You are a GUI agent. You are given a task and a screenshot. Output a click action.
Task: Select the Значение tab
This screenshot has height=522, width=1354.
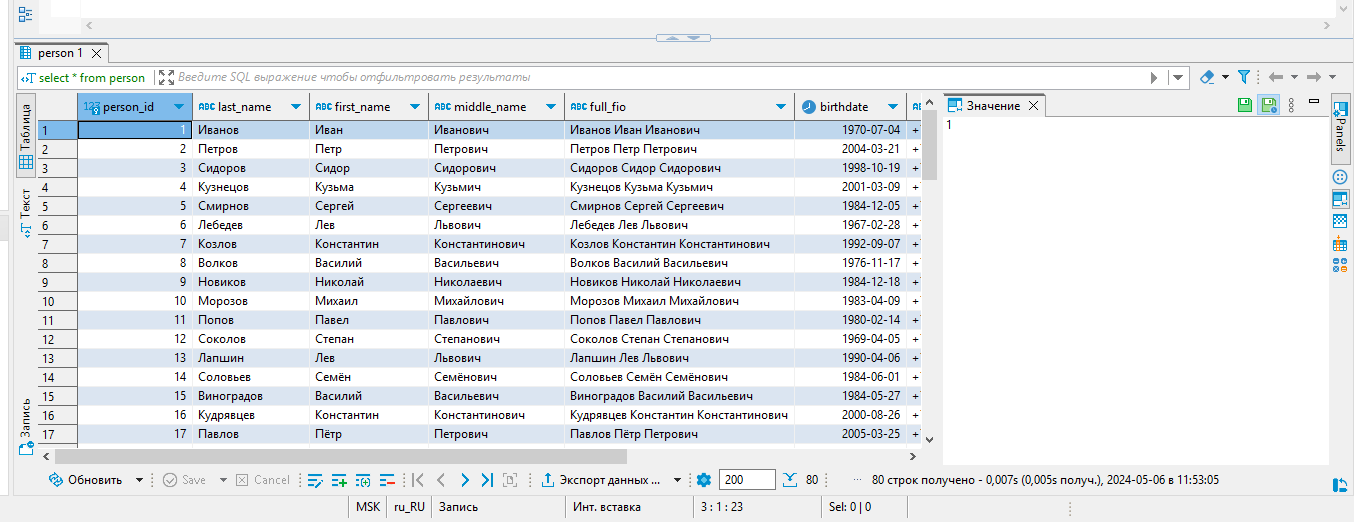[992, 106]
